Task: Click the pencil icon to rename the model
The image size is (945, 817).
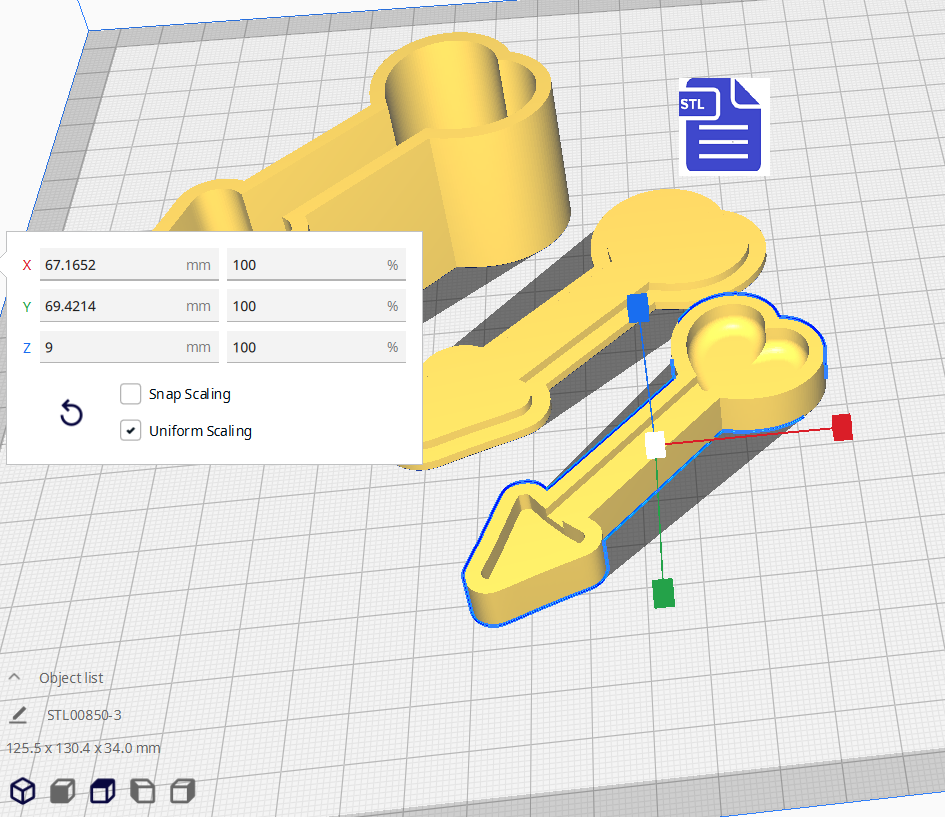Action: point(18,715)
